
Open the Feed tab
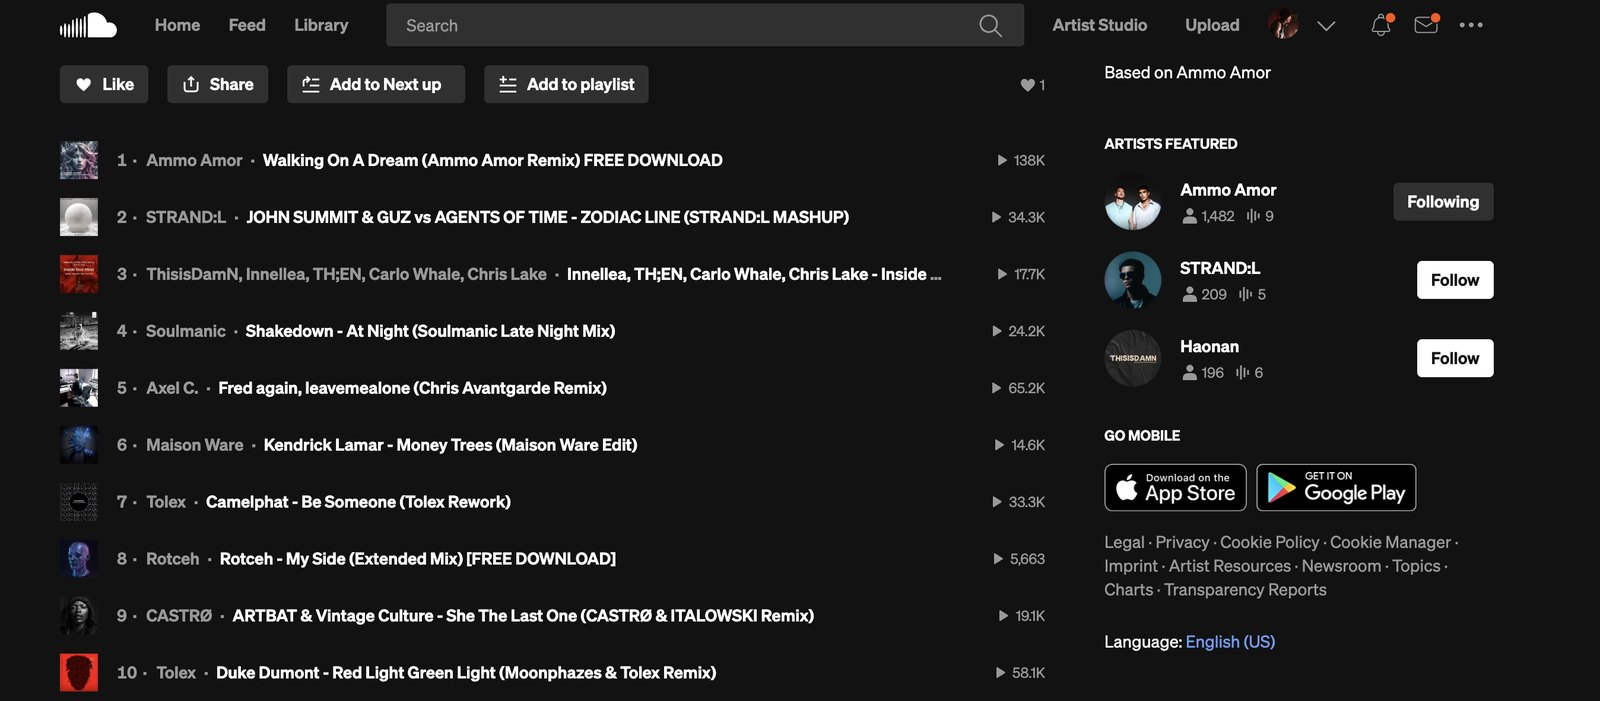click(247, 25)
